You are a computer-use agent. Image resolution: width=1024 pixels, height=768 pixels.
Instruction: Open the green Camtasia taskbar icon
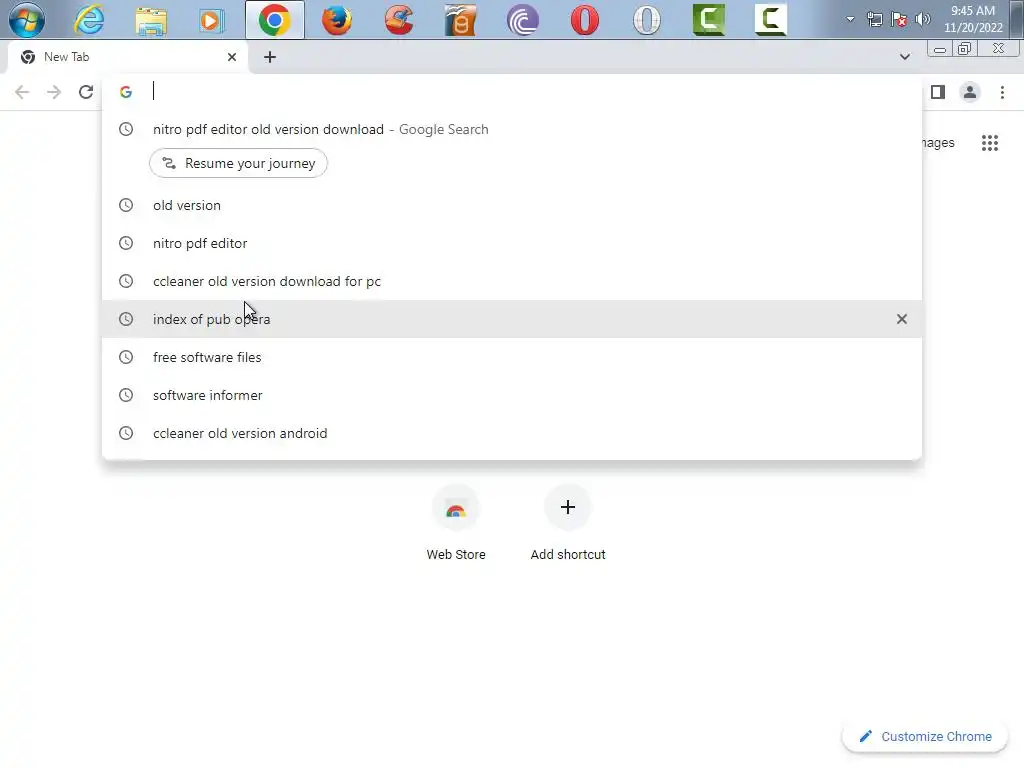(709, 20)
